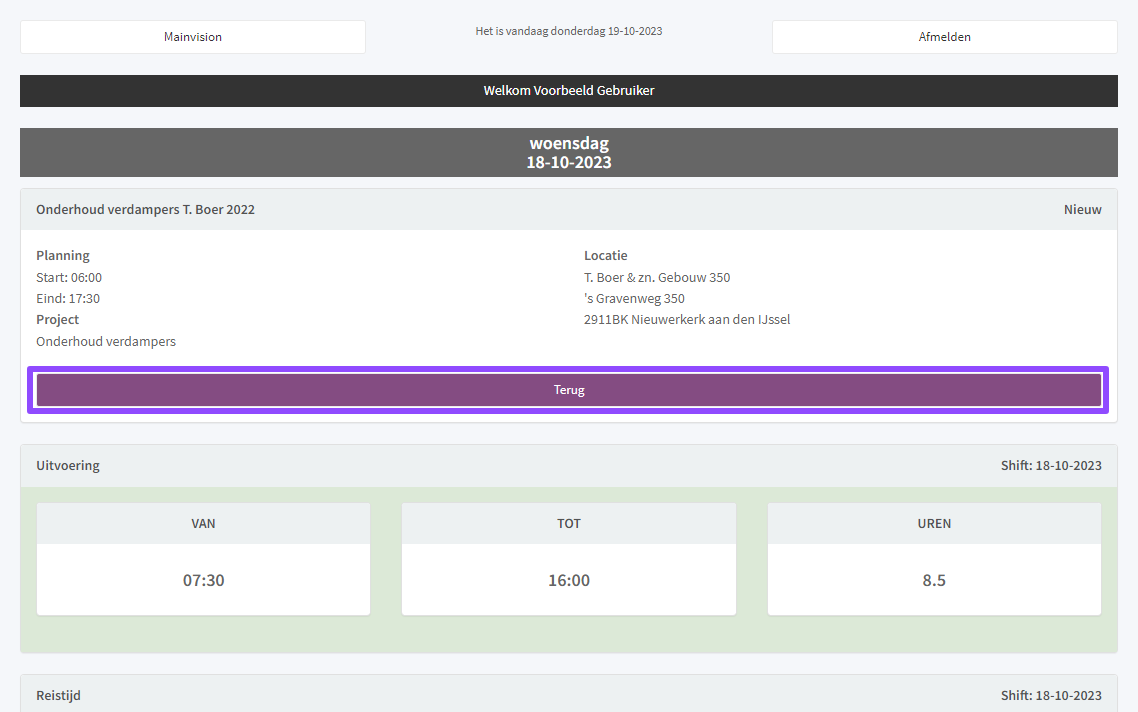This screenshot has height=712, width=1138.
Task: Click the 2911BK Nieuwerkerk aan den IJssel line
Action: tap(687, 320)
